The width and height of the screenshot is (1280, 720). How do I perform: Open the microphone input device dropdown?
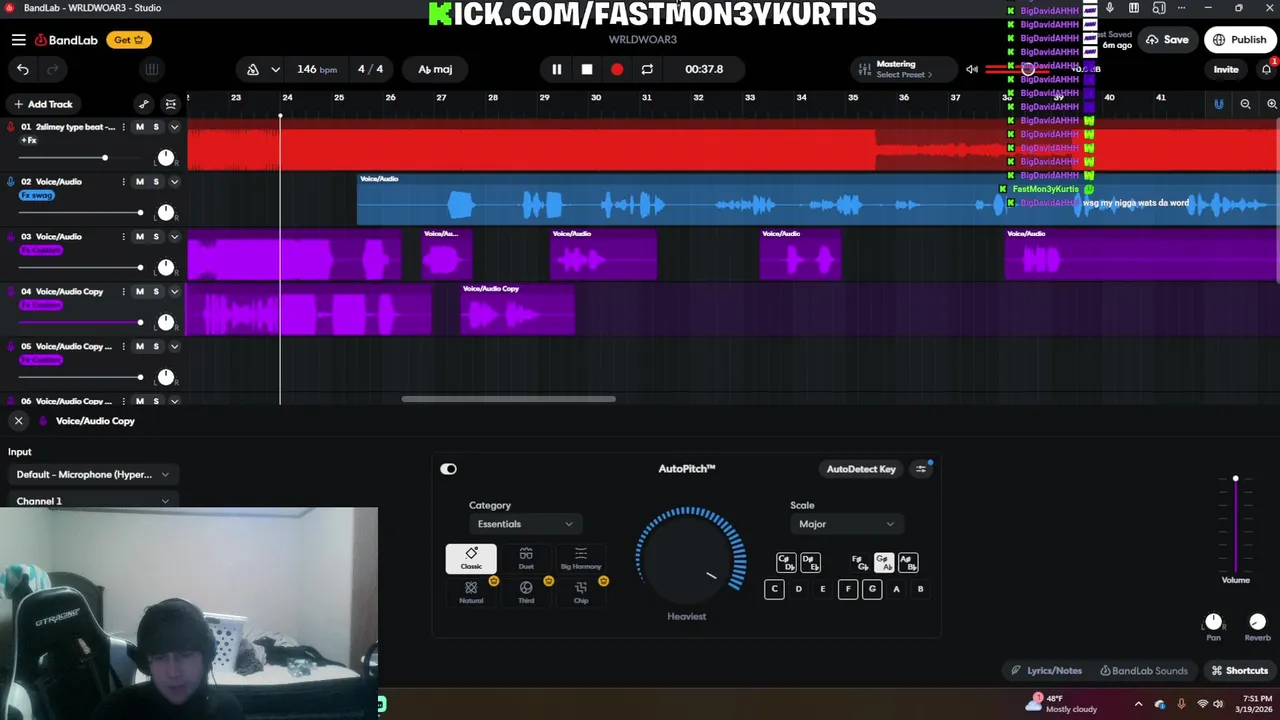point(92,475)
